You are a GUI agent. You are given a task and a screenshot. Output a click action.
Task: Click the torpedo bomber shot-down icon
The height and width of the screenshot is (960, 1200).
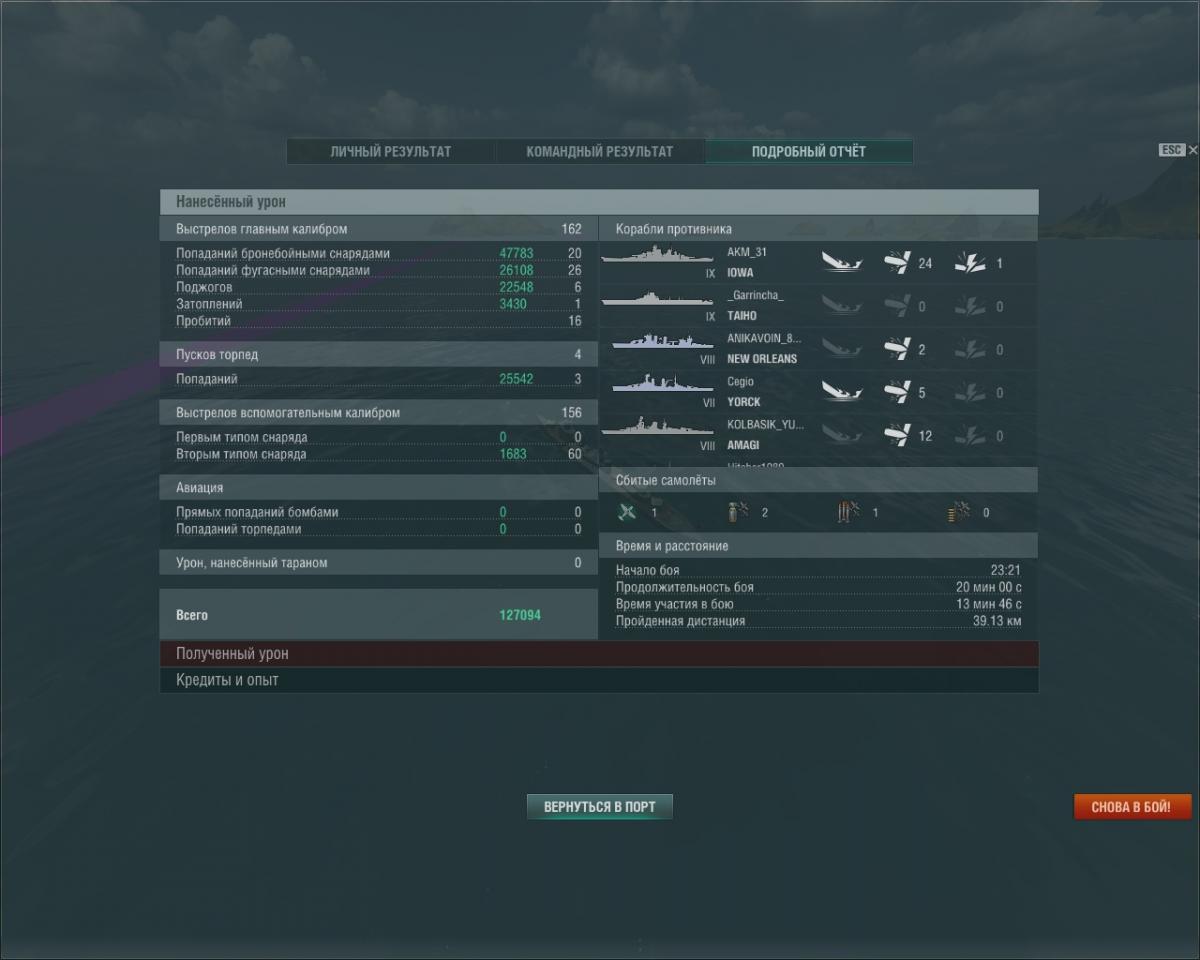848,513
